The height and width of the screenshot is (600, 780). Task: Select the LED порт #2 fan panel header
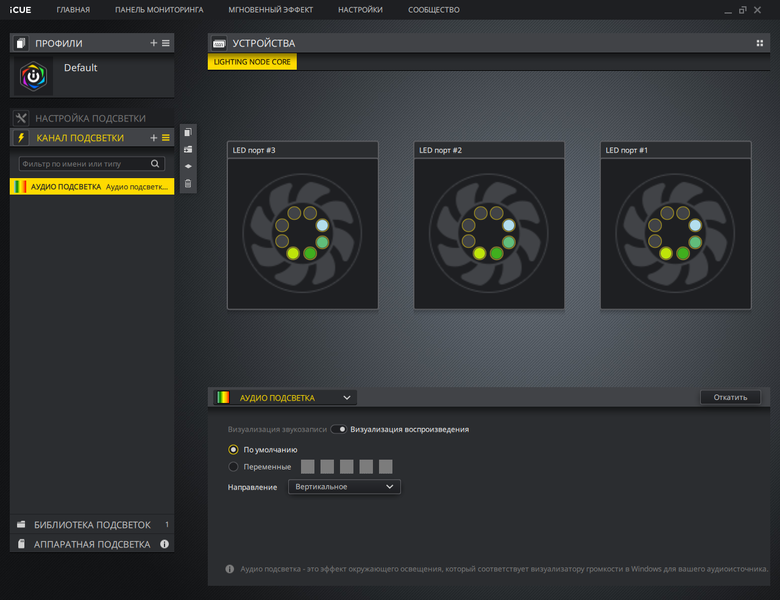point(489,150)
